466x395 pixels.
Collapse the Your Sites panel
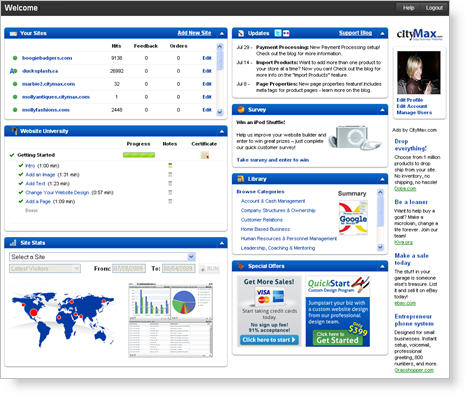(222, 33)
